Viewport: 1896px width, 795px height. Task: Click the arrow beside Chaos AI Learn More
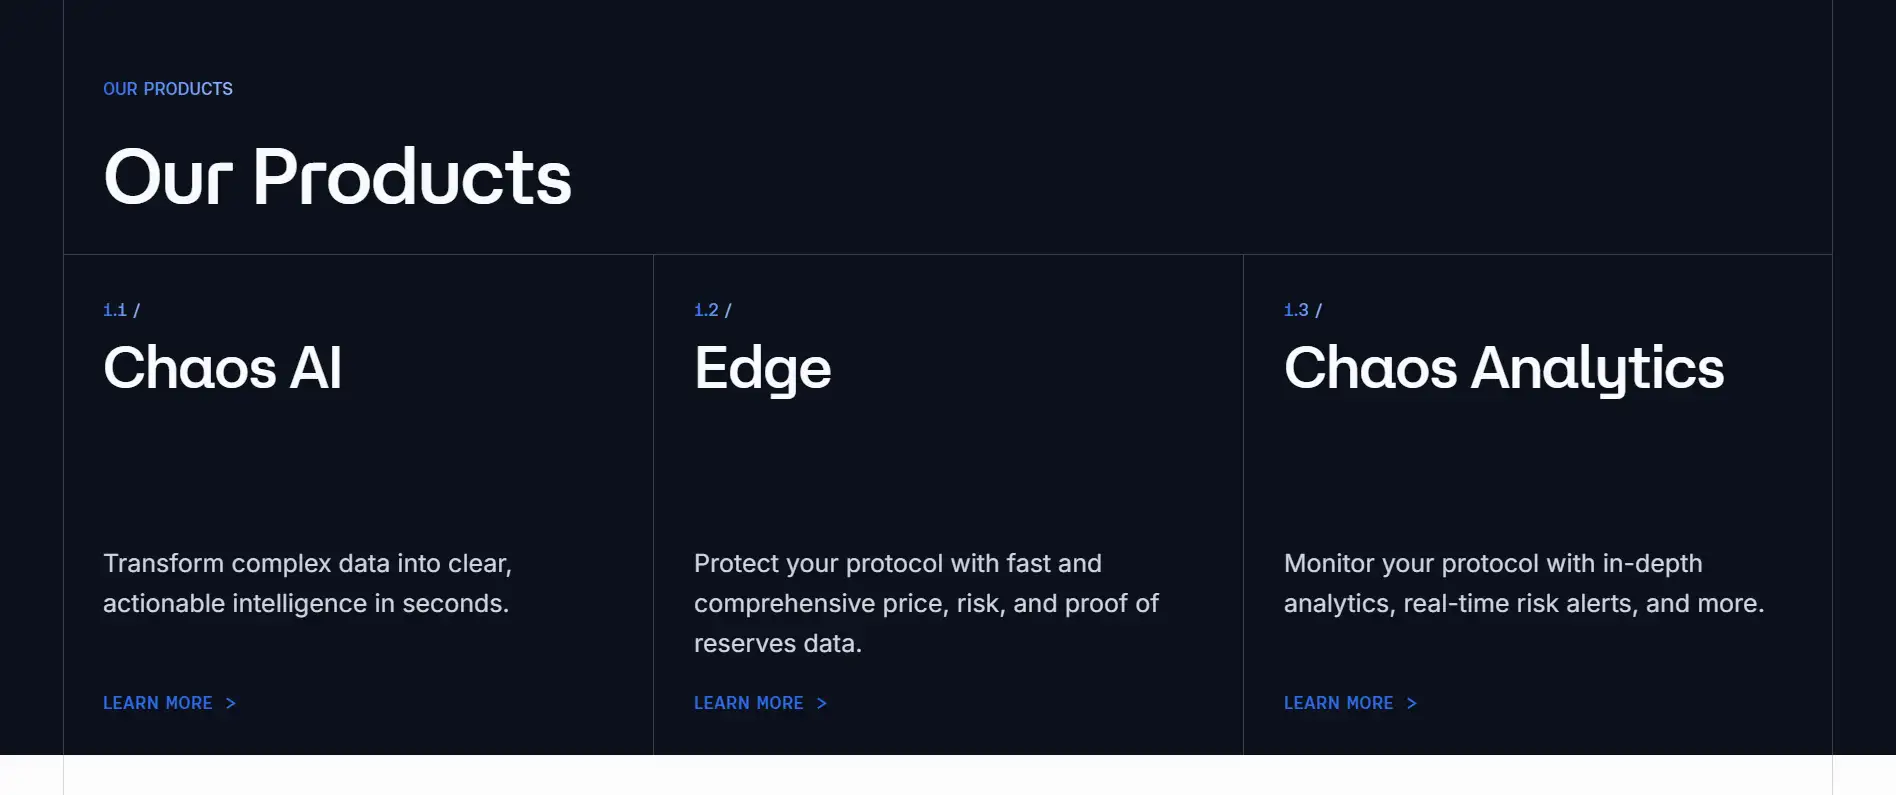click(x=231, y=703)
